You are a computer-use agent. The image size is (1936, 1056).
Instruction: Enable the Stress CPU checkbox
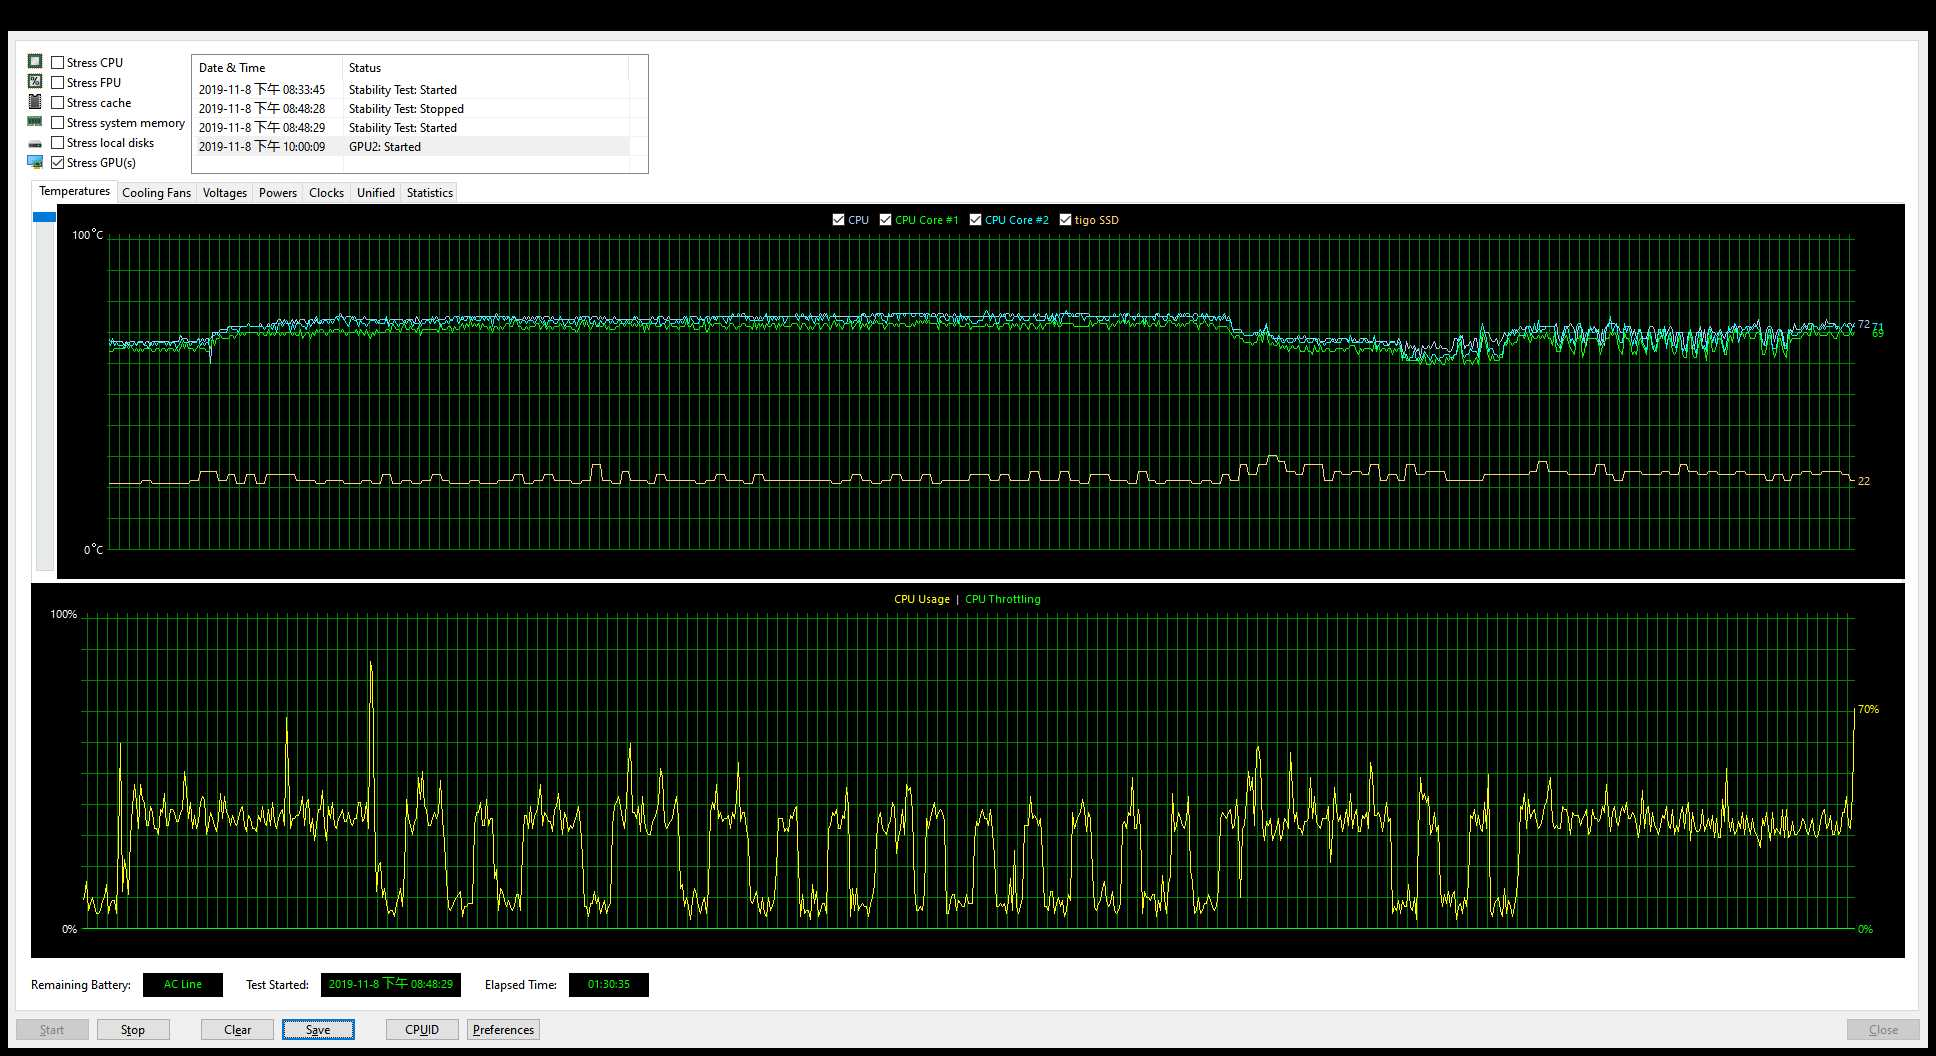(57, 62)
